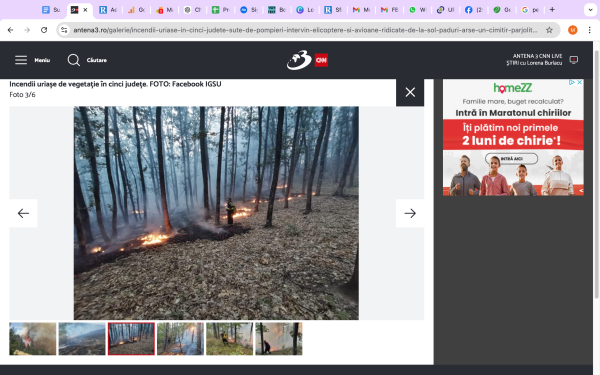Click the address bar URL field
The width and height of the screenshot is (600, 375).
pos(305,30)
